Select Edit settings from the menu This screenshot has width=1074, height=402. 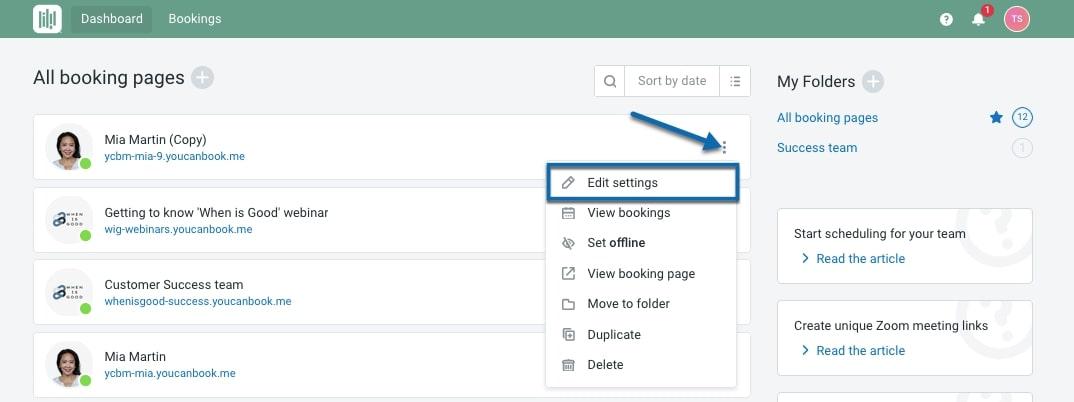point(622,183)
